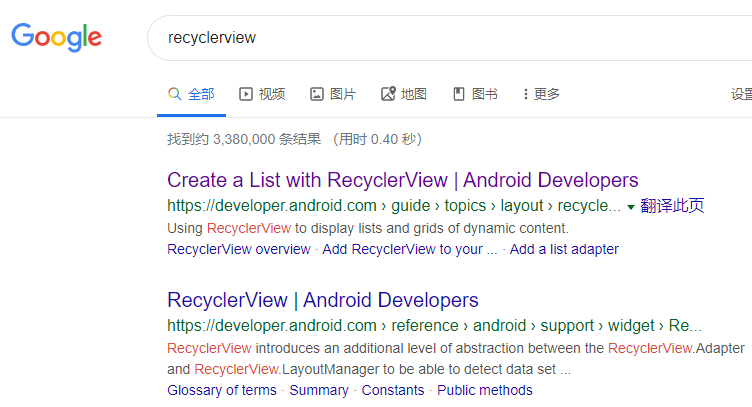Click the second result's URL starting developer.android.com › reference
Screen dimensions: 752x407
[x=434, y=326]
